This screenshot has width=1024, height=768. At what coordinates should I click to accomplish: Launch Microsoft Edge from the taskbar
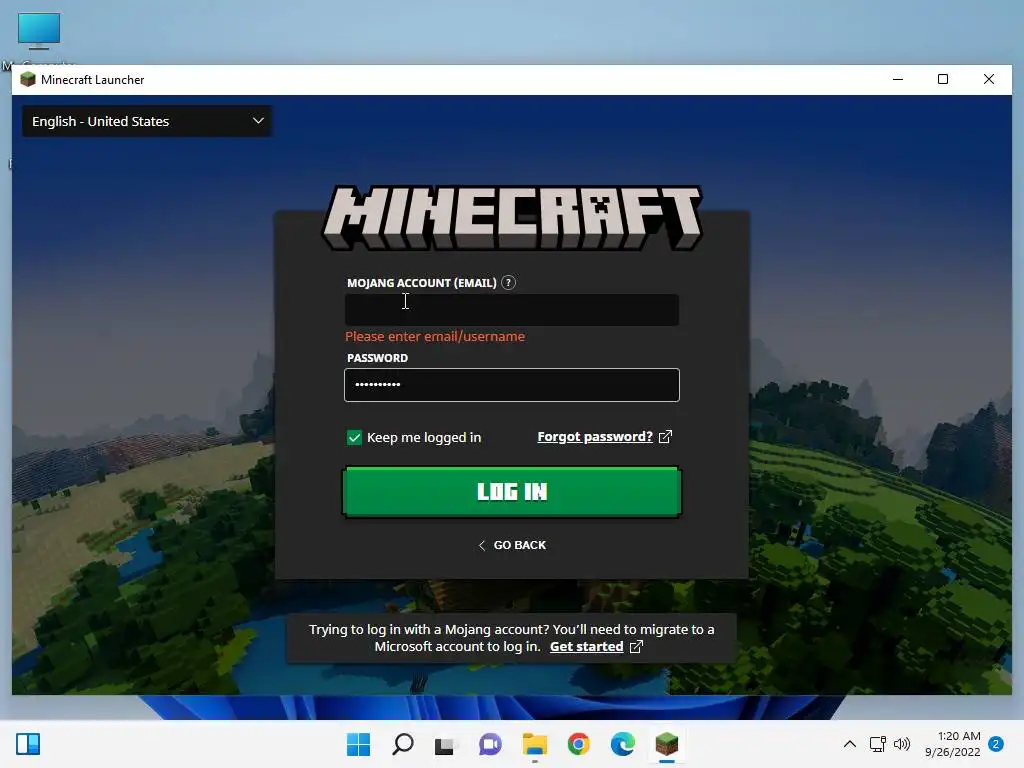(x=622, y=744)
